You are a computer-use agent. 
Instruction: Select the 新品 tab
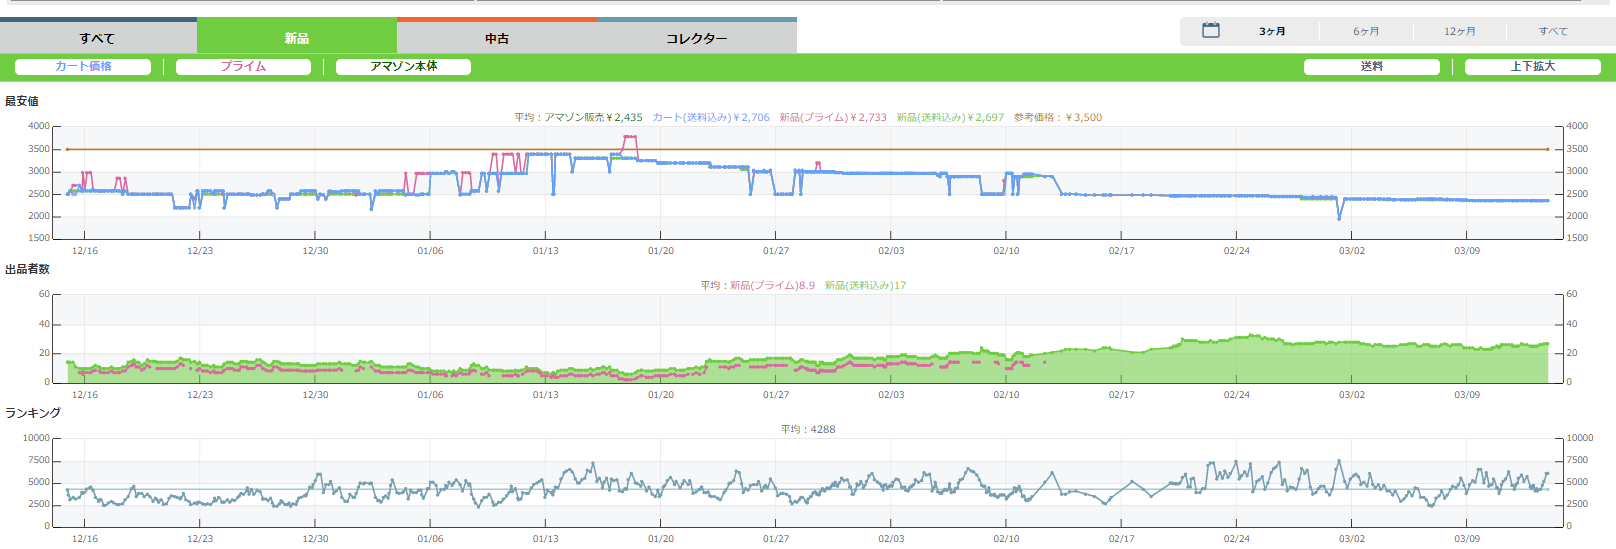point(297,38)
